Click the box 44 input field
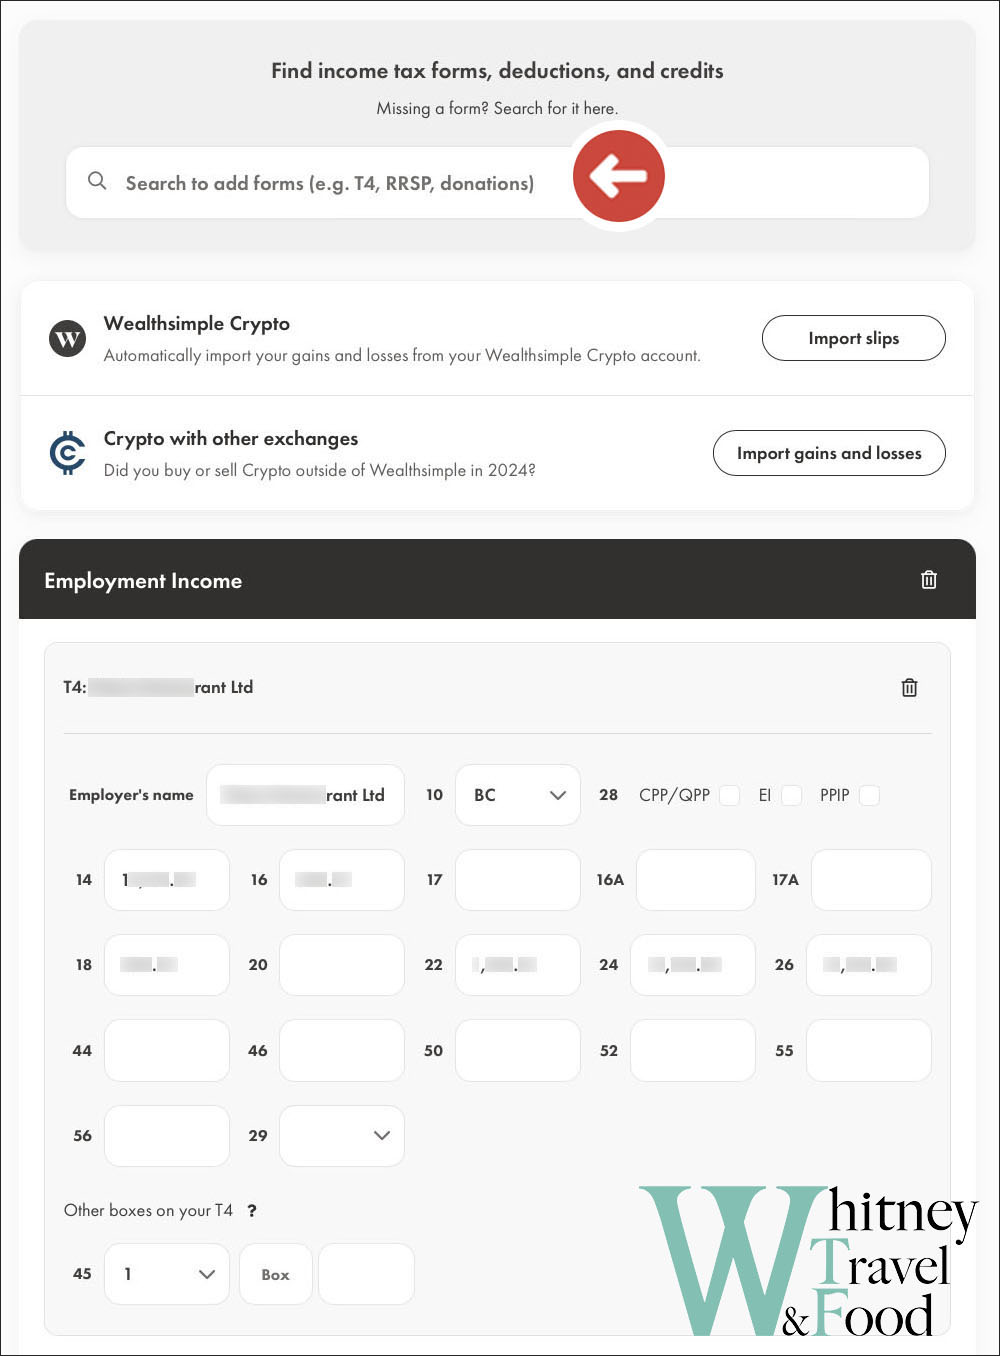 [x=166, y=1050]
